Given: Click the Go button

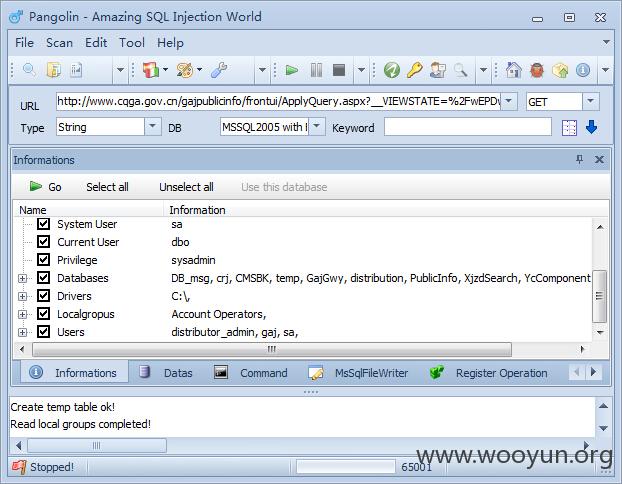Looking at the screenshot, I should pyautogui.click(x=45, y=187).
